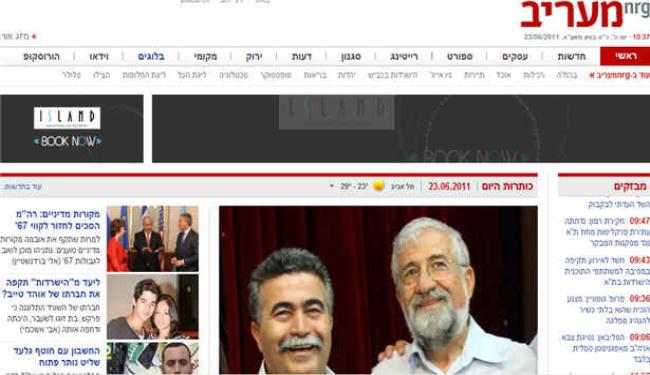Open the Shalit kidnapper story thumbnail
The height and width of the screenshot is (375, 650).
153,358
